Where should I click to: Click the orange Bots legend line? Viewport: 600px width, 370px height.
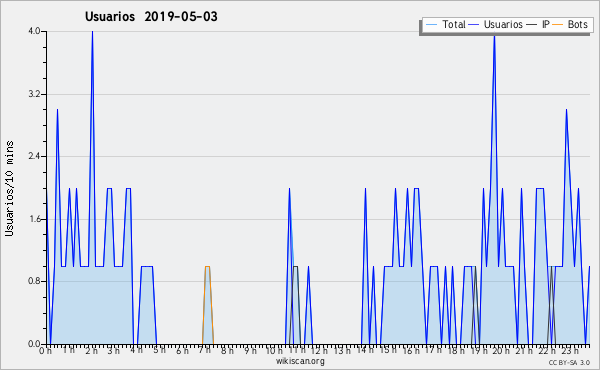558,25
